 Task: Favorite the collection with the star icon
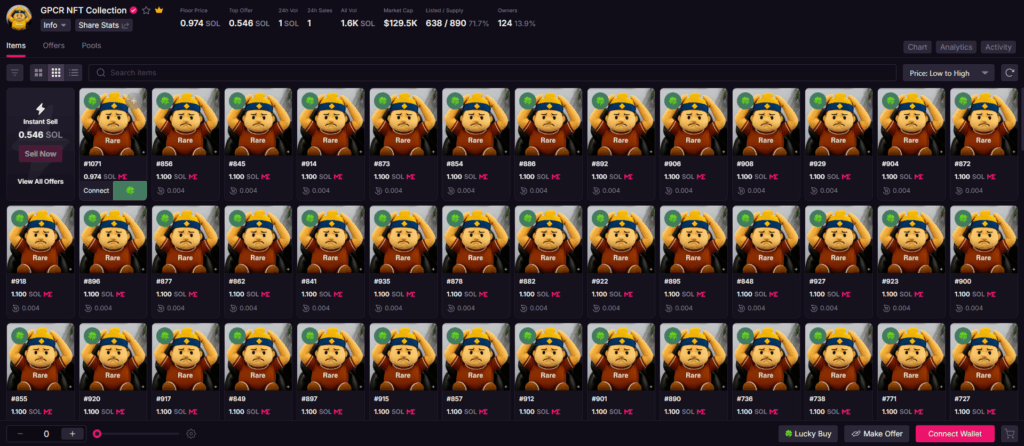pyautogui.click(x=146, y=10)
